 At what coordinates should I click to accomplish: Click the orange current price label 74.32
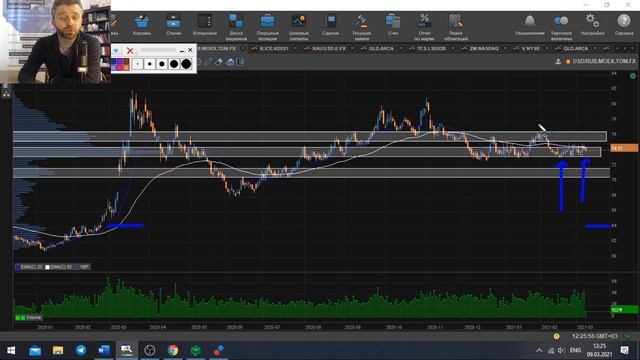pyautogui.click(x=624, y=148)
